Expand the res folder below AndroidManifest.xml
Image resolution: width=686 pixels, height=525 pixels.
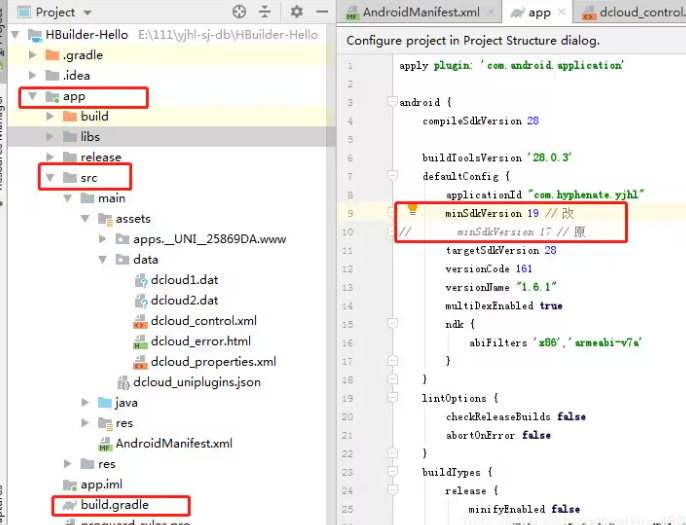[67, 464]
